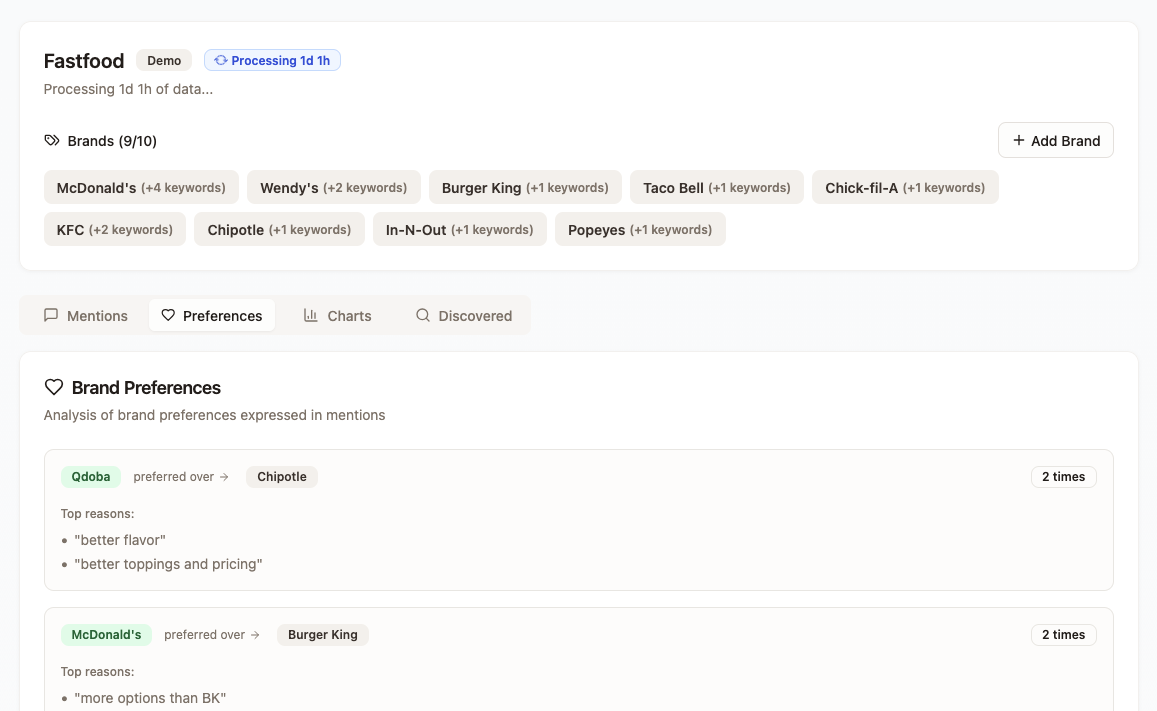The width and height of the screenshot is (1157, 711).
Task: Open the Mentions tab
Action: 86,315
